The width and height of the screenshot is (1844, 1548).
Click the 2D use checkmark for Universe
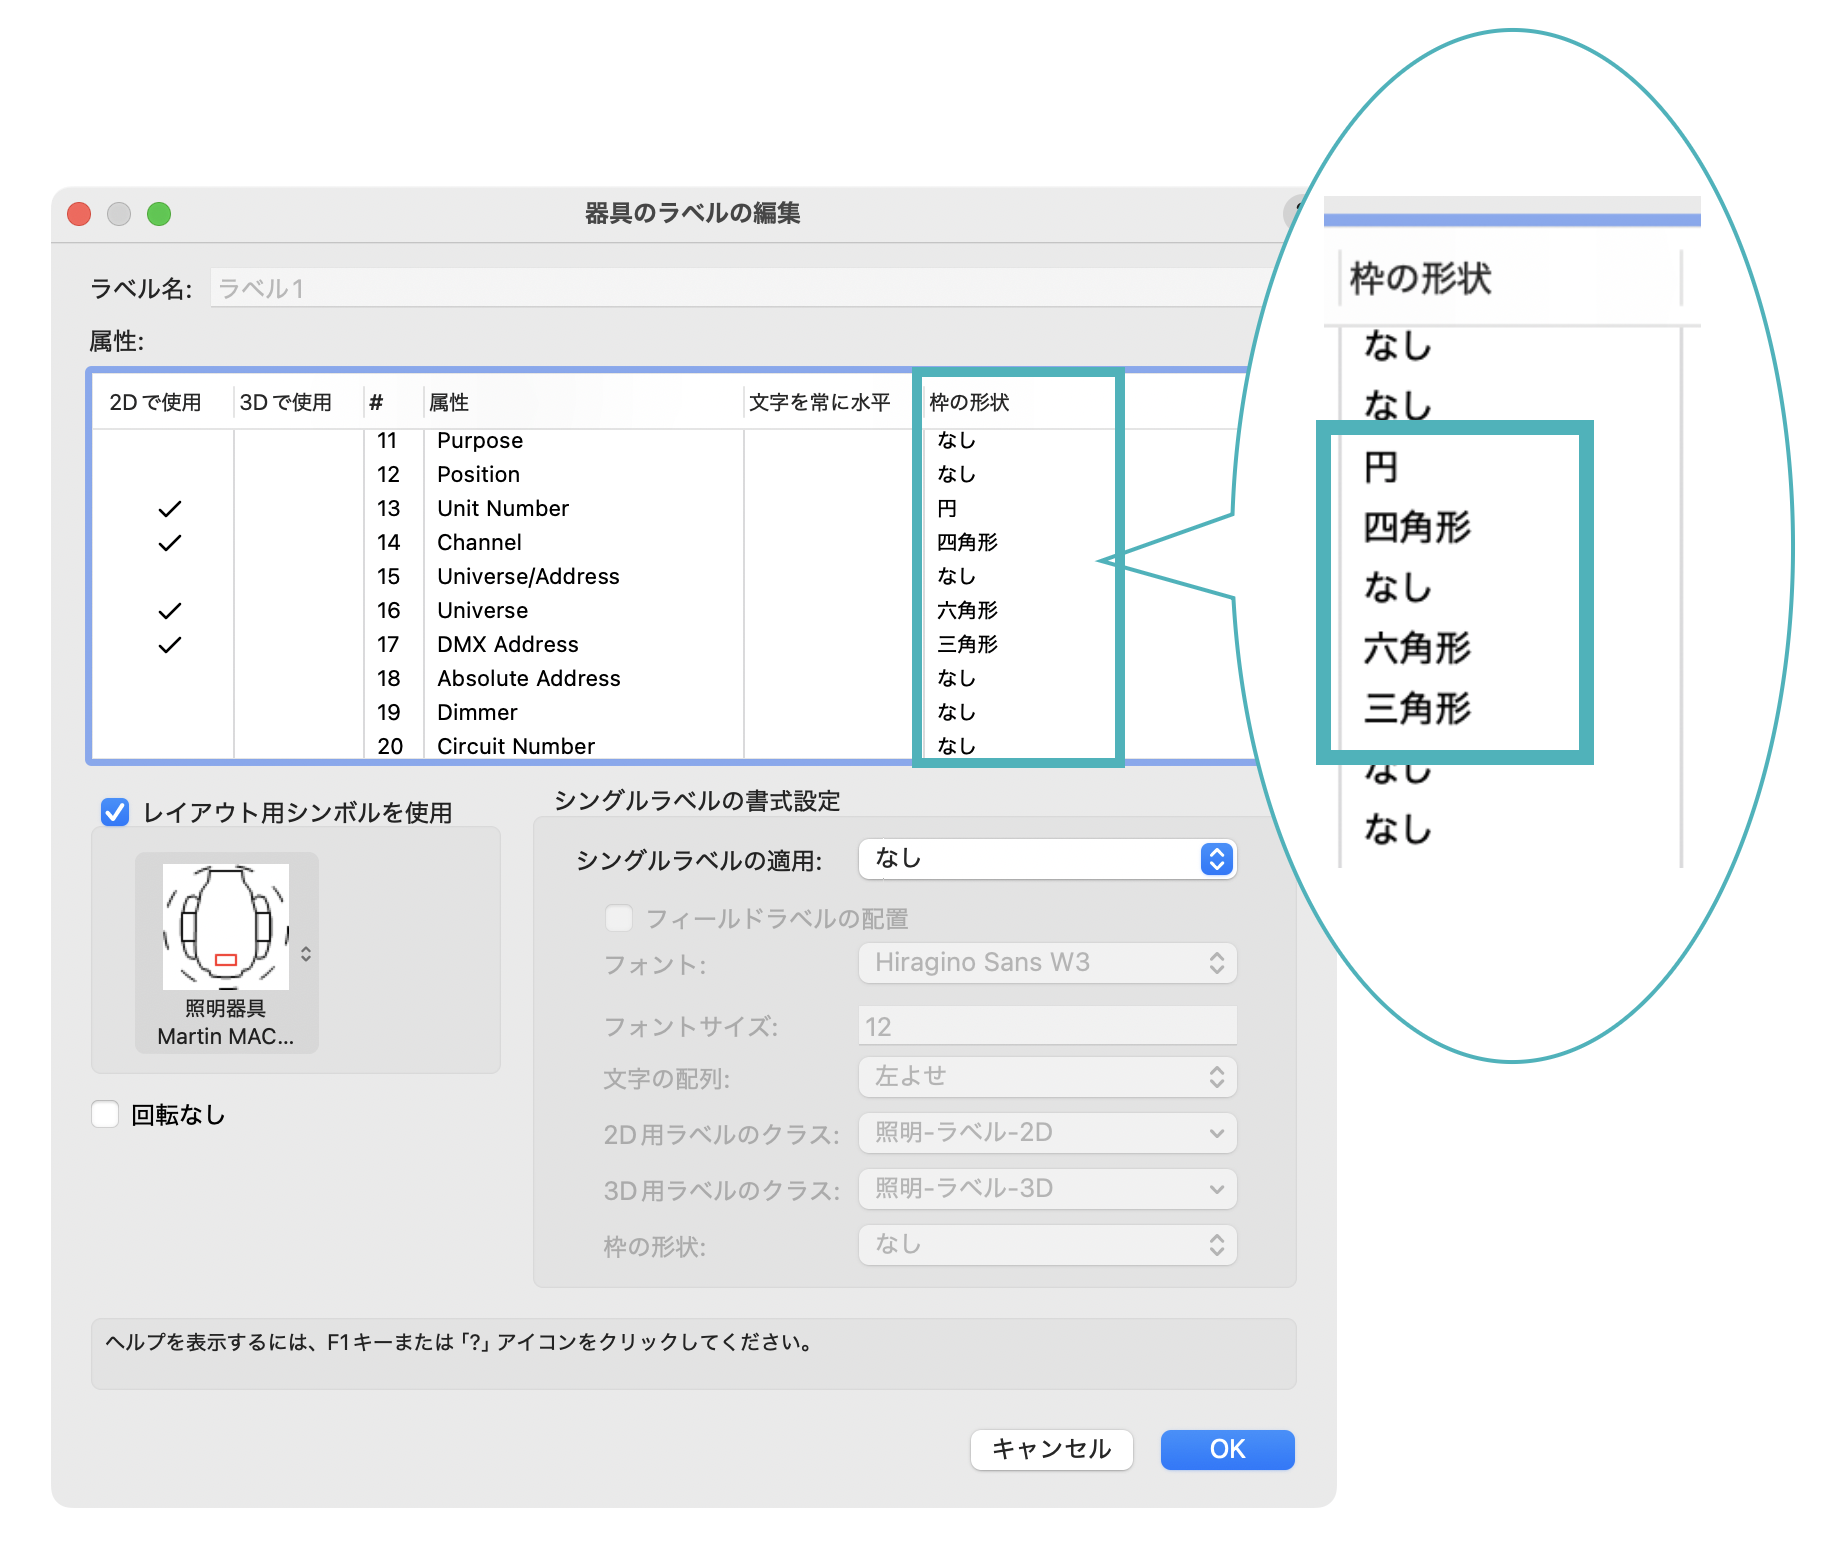(170, 611)
